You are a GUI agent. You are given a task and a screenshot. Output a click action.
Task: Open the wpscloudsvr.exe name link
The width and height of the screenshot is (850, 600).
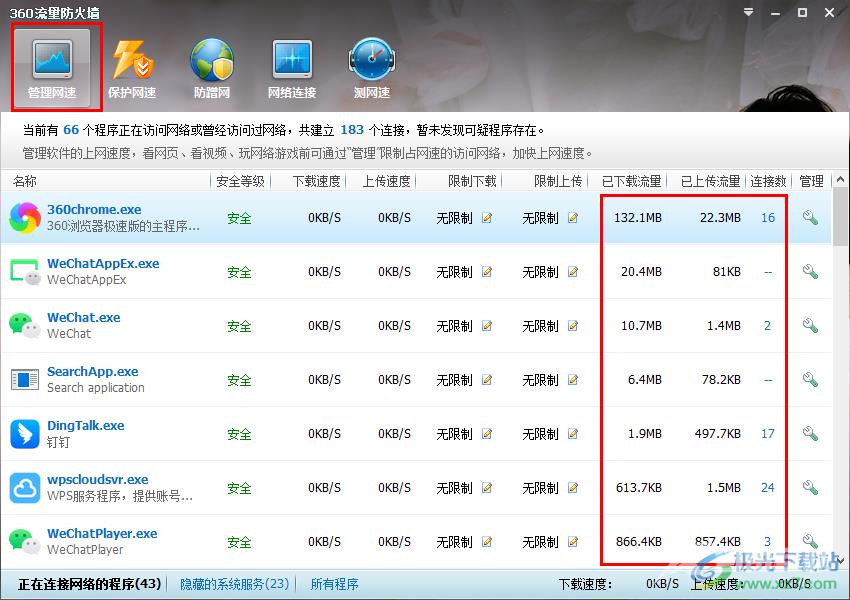98,479
